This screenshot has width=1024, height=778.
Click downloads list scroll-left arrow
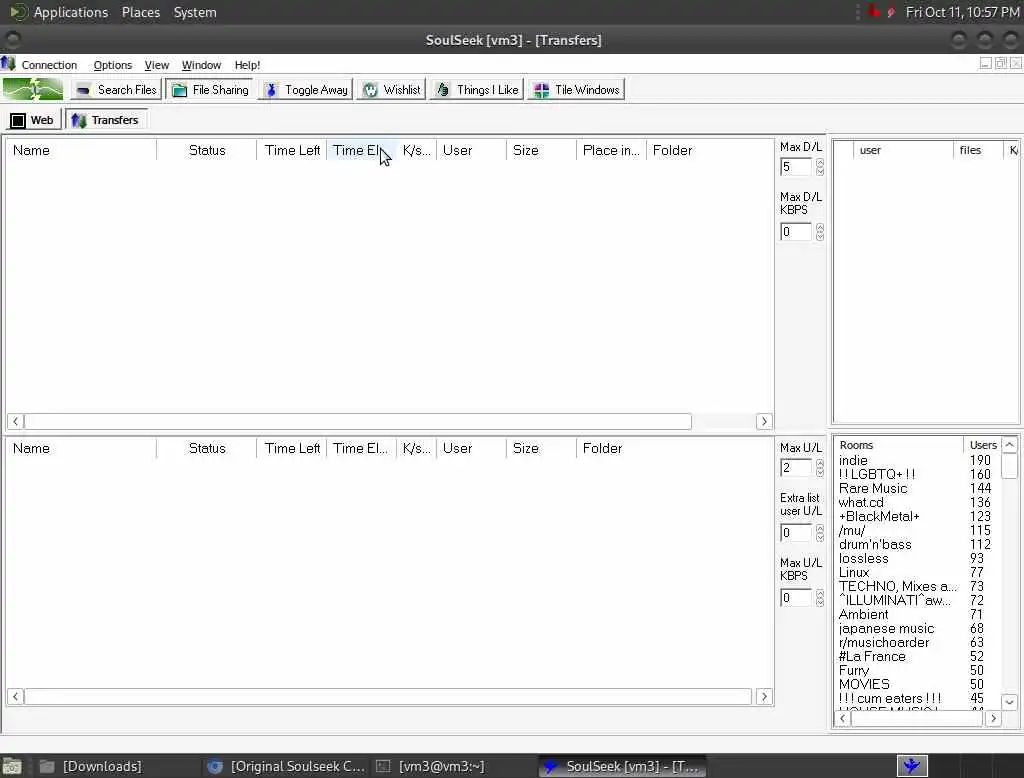coord(16,421)
